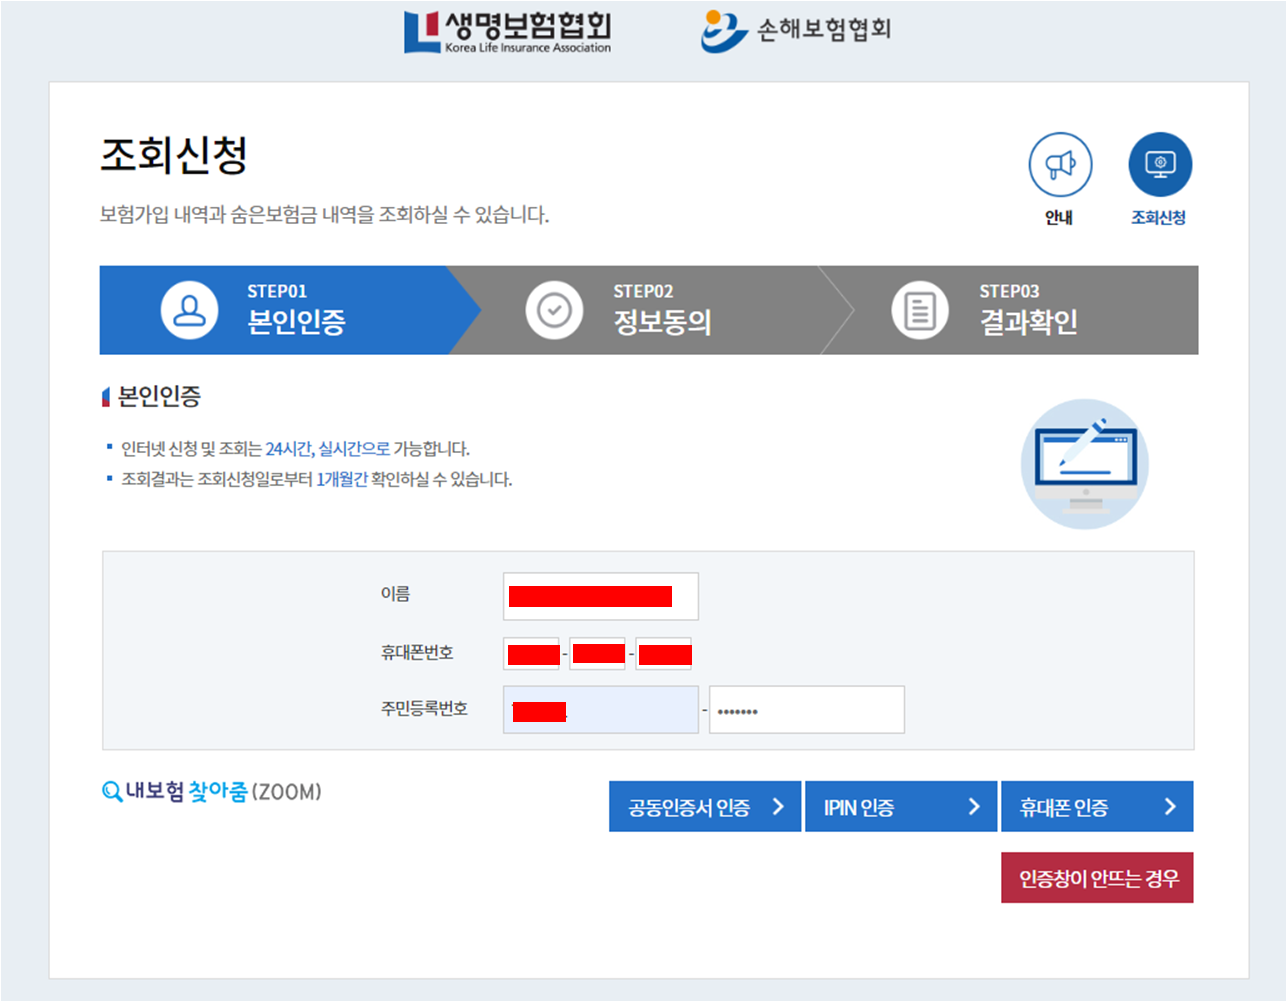This screenshot has width=1287, height=1002.
Task: Click the STEP01 person icon
Action: tap(189, 310)
